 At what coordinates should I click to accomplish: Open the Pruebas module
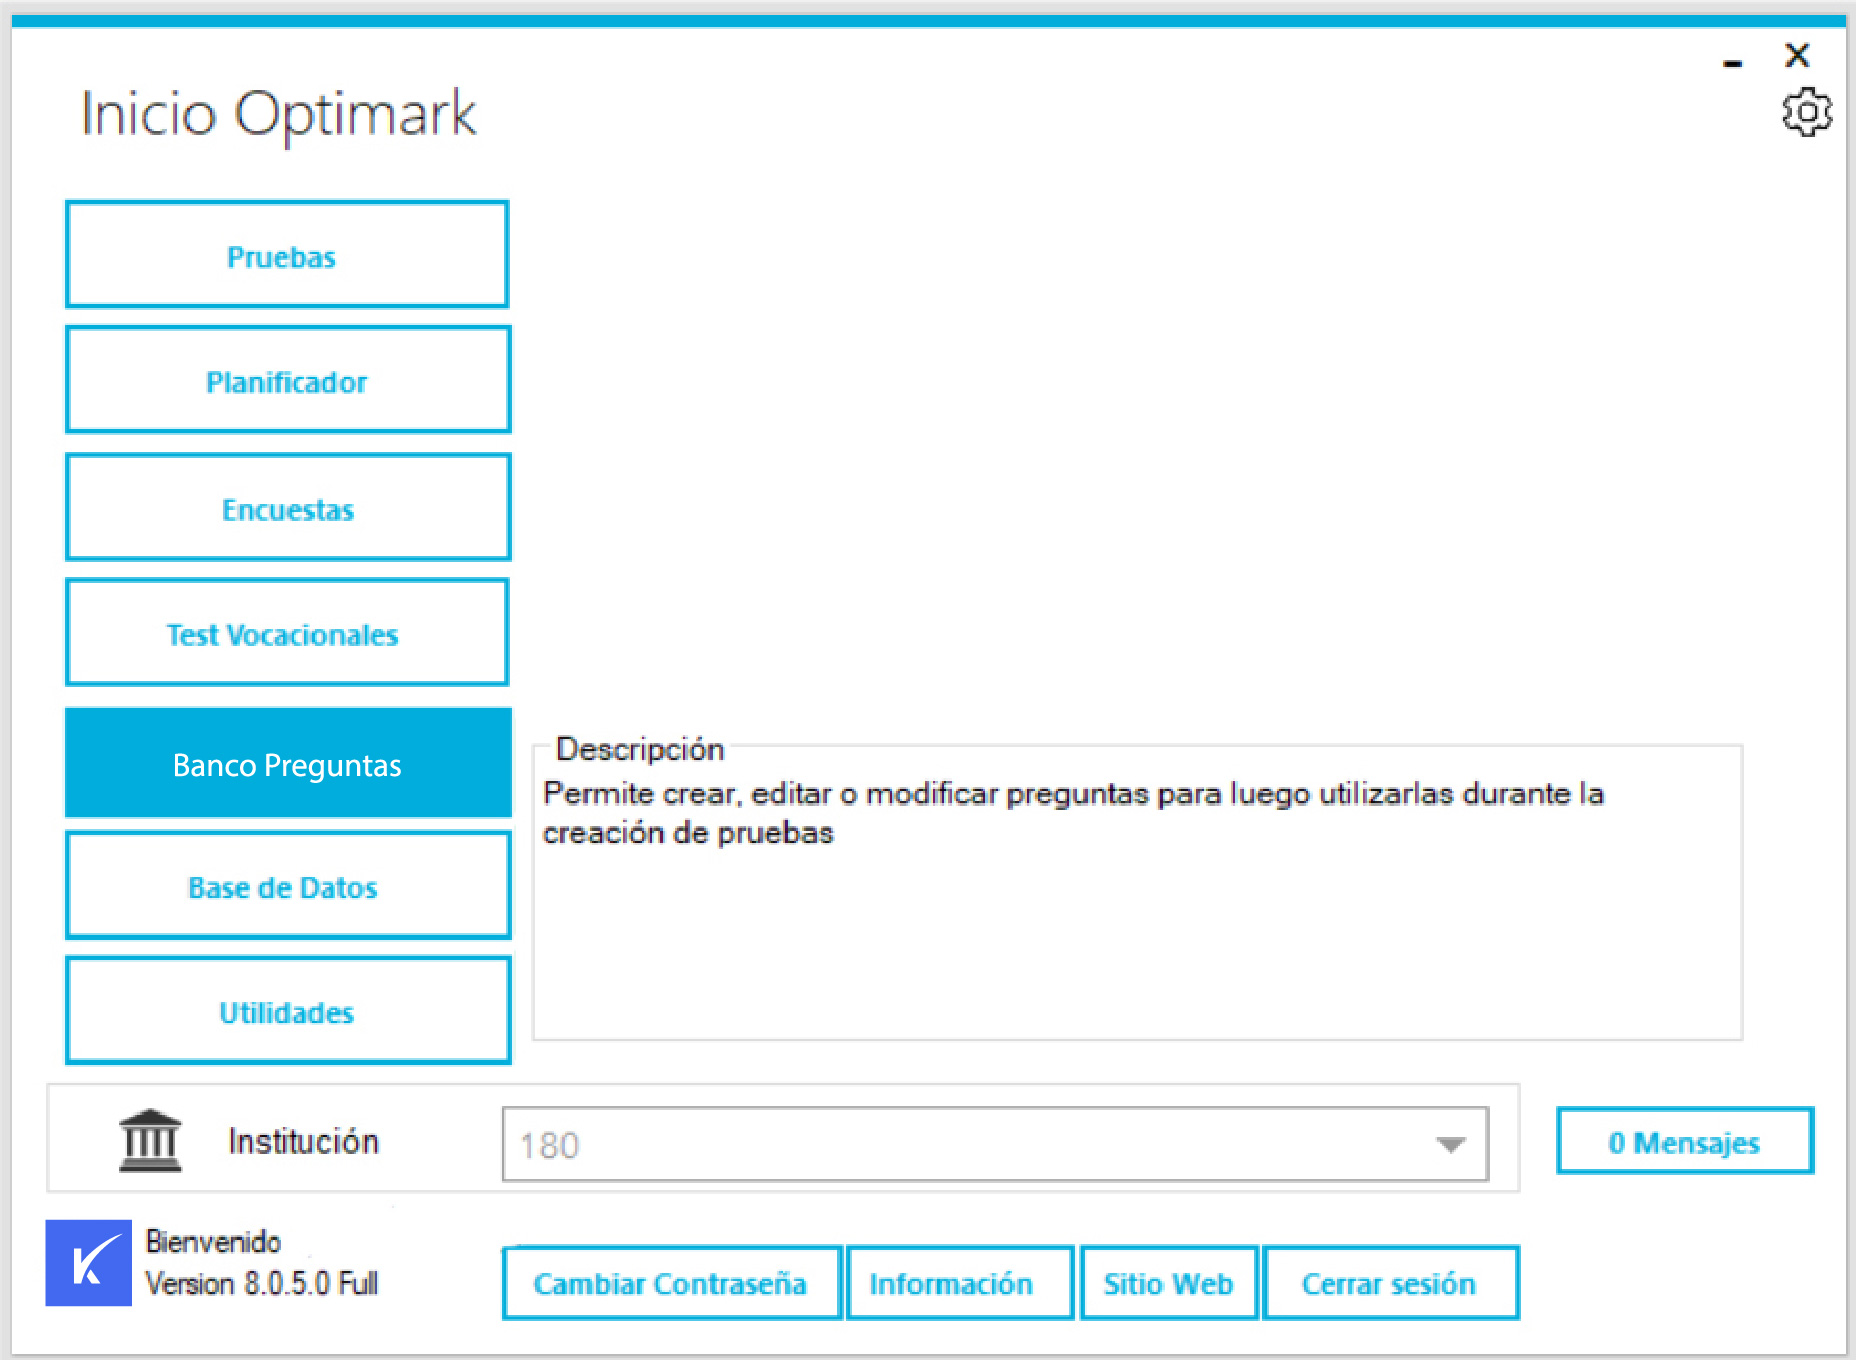287,254
